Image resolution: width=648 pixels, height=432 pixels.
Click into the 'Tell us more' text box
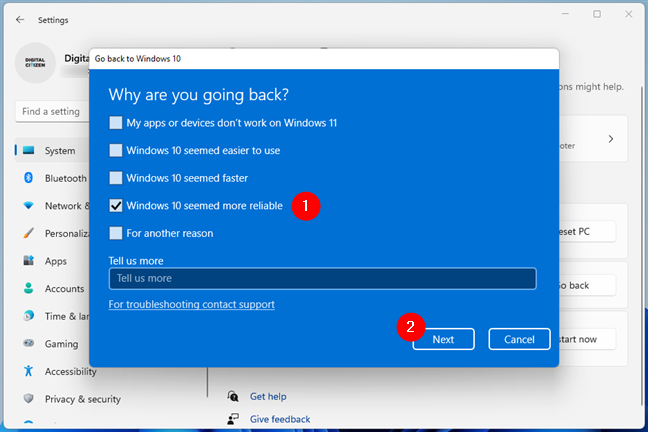pyautogui.click(x=322, y=279)
